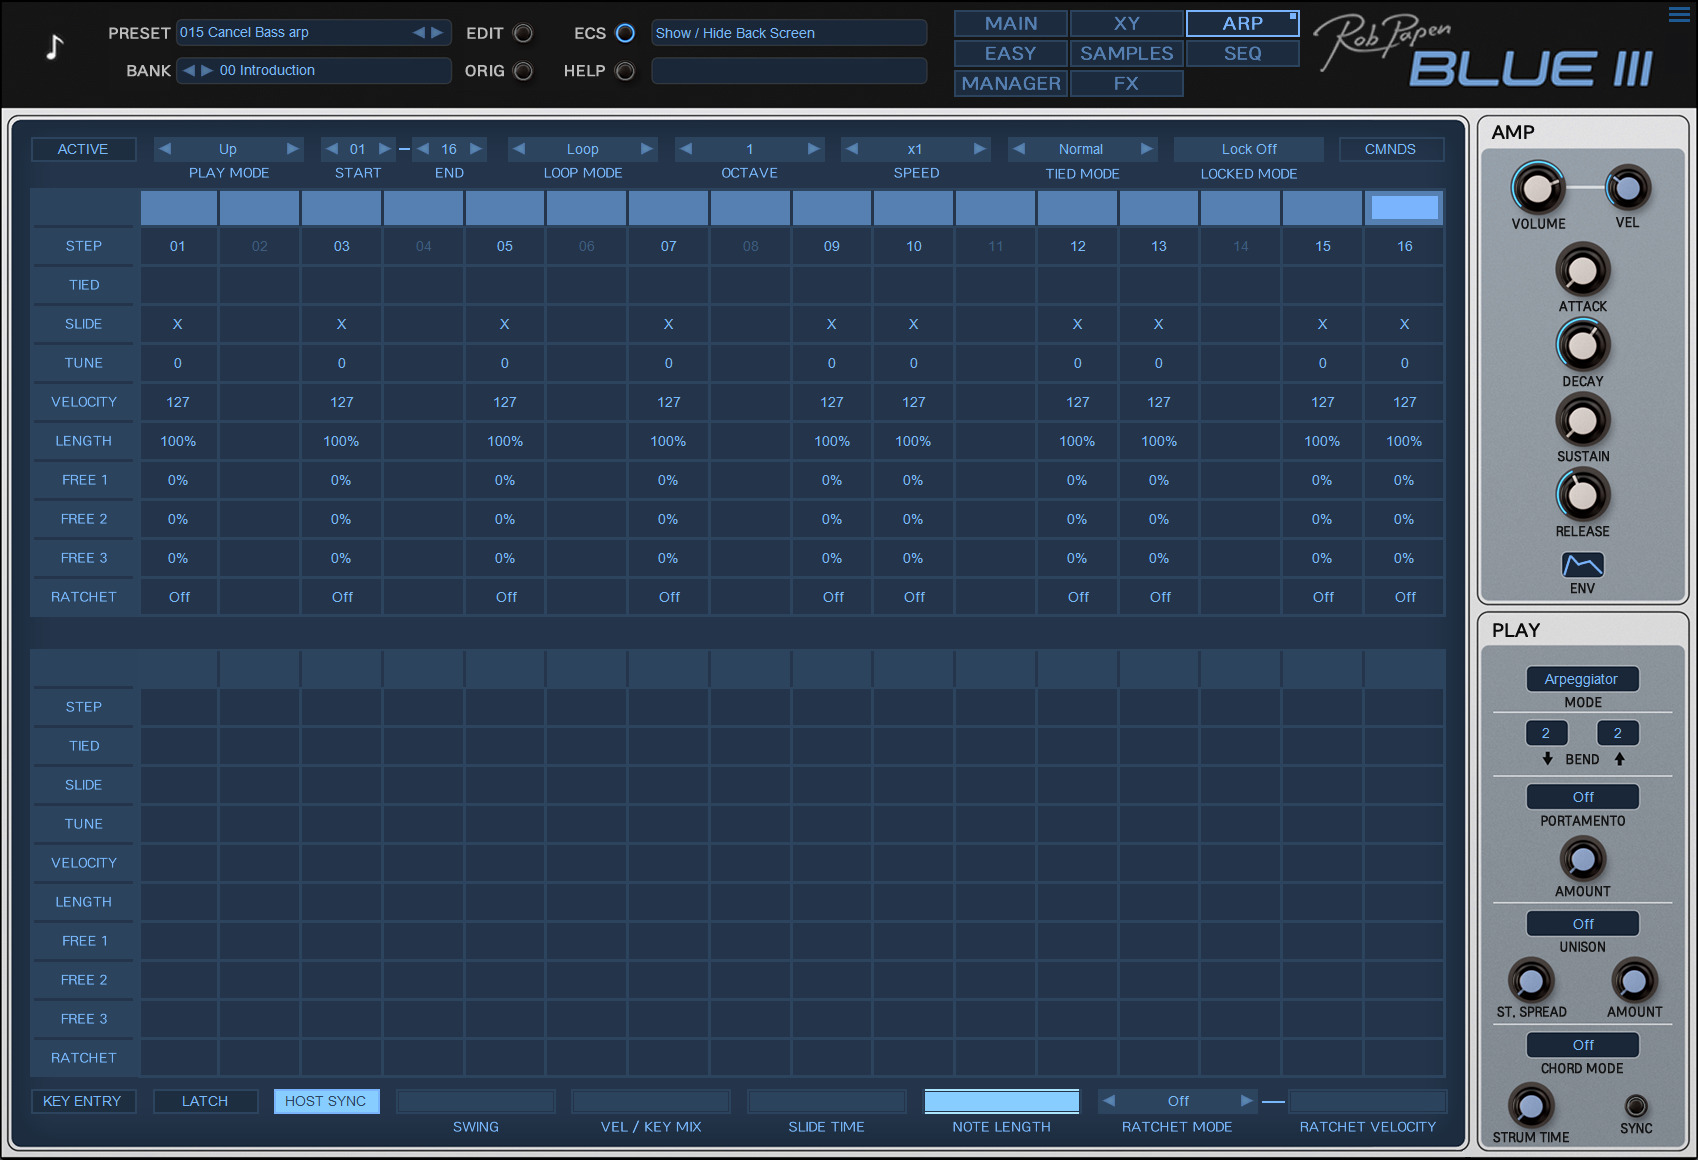The image size is (1698, 1160).
Task: Click Ratchet Mode right arrow
Action: tap(1246, 1101)
